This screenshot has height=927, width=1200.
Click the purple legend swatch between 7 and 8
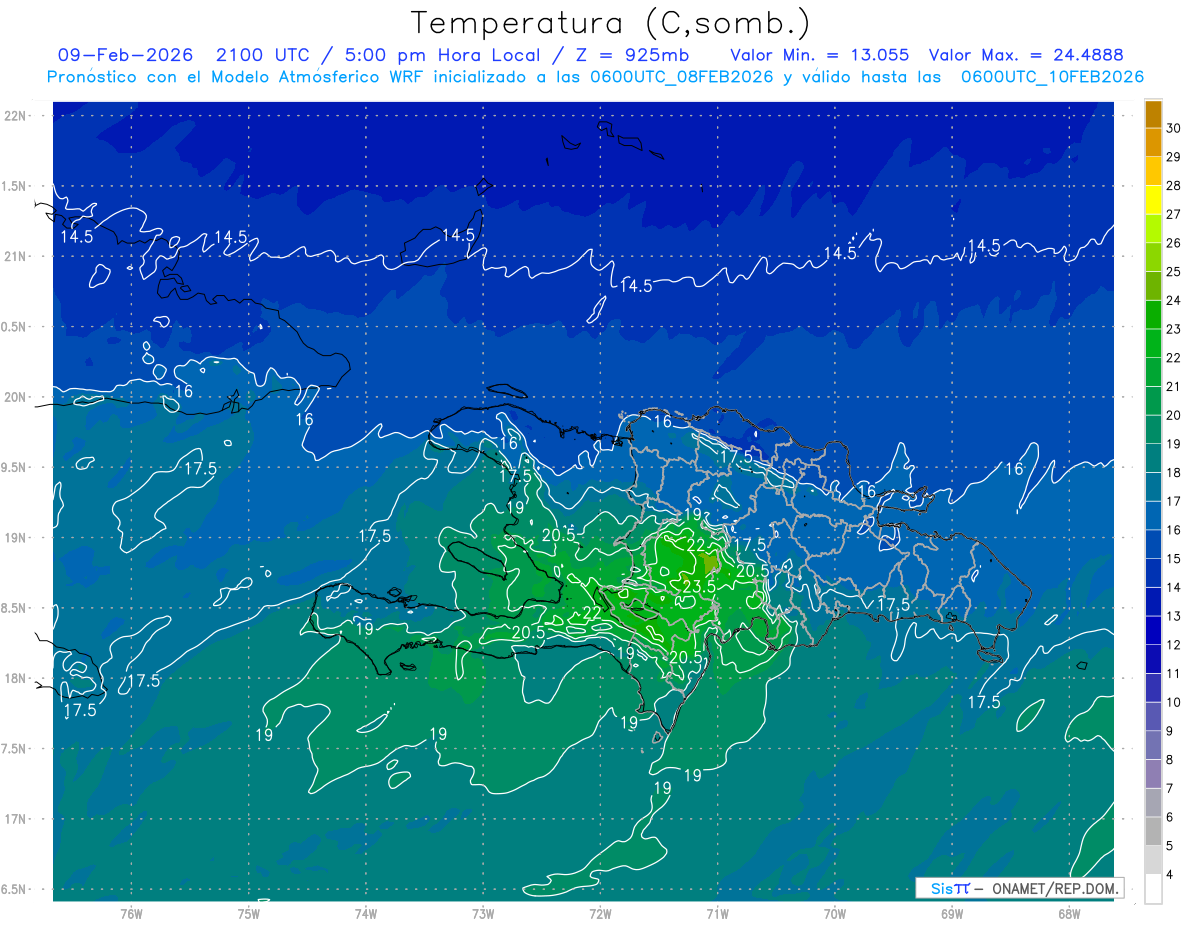(1153, 774)
